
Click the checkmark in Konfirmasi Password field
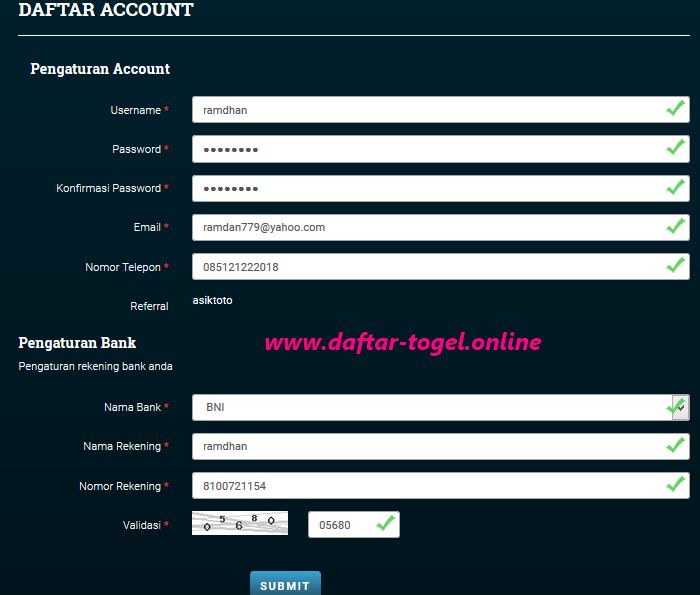point(675,187)
